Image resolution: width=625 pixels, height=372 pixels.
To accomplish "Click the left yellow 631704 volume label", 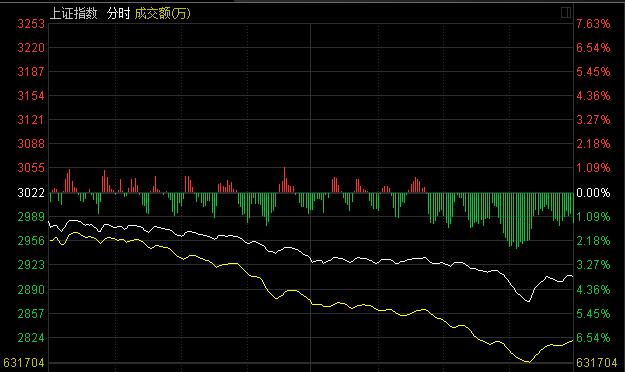I will point(23,363).
